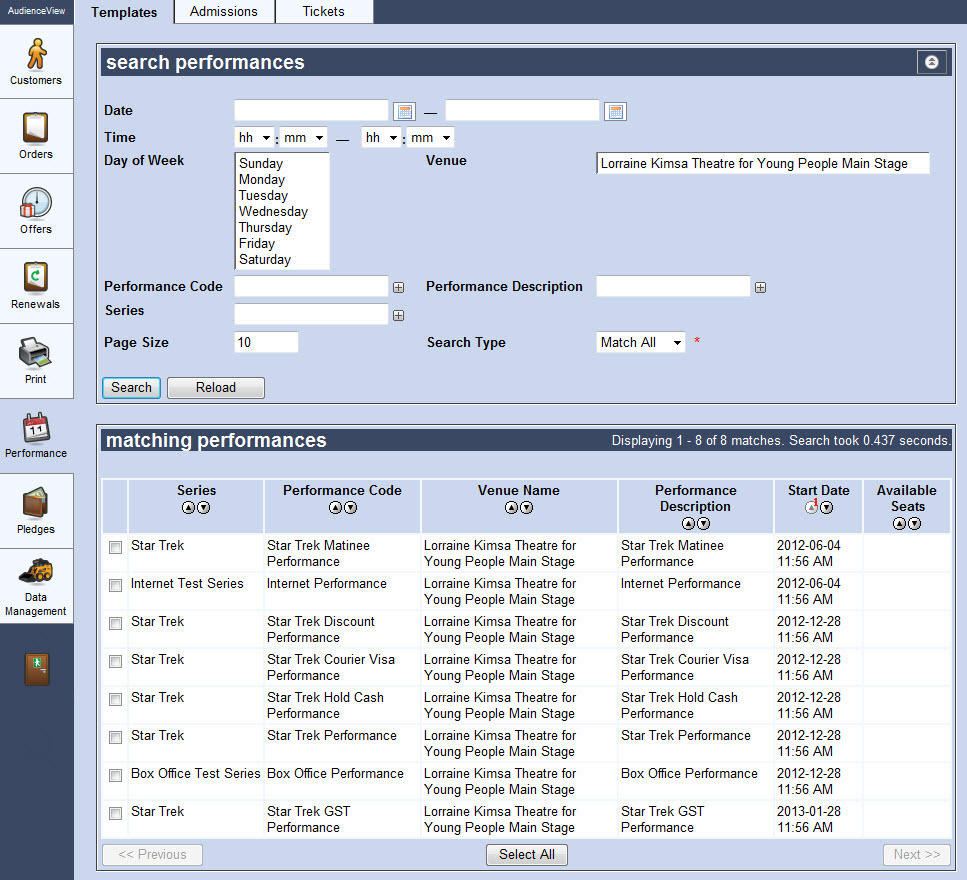The height and width of the screenshot is (880, 967).
Task: Sort Series column ascending
Action: [x=188, y=508]
